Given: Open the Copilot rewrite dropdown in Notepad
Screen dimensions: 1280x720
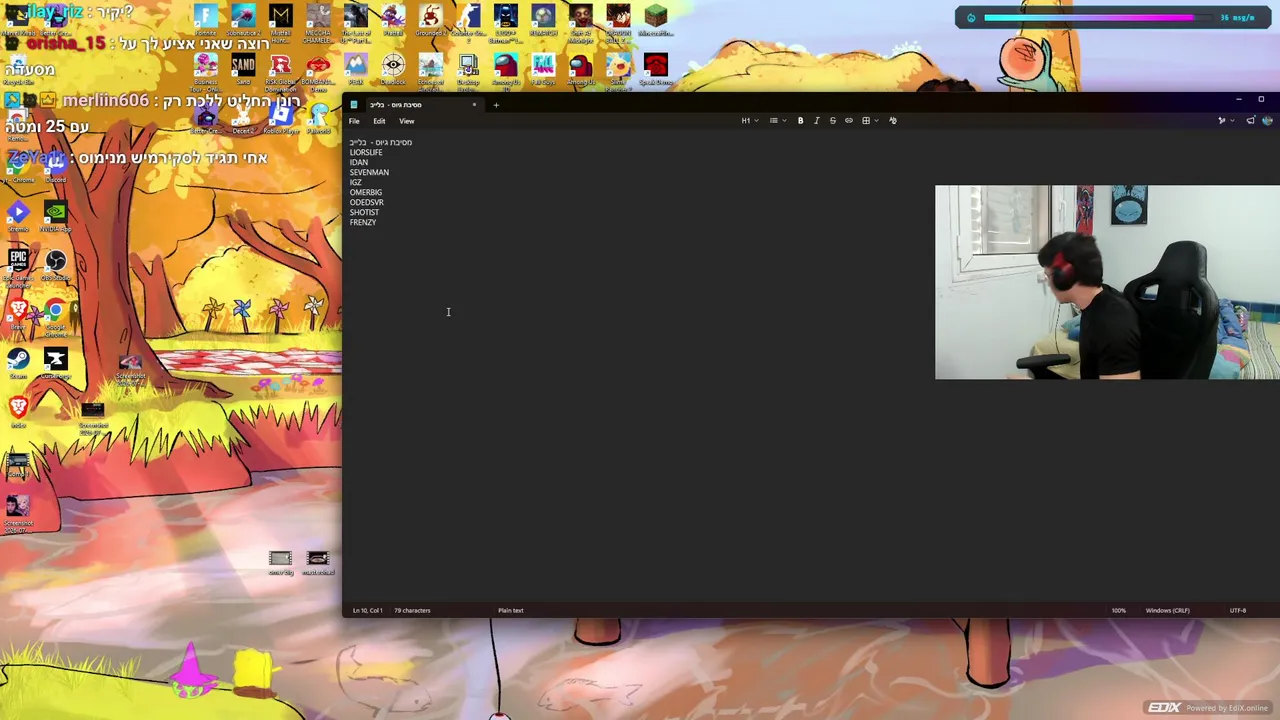Looking at the screenshot, I should coord(1225,121).
